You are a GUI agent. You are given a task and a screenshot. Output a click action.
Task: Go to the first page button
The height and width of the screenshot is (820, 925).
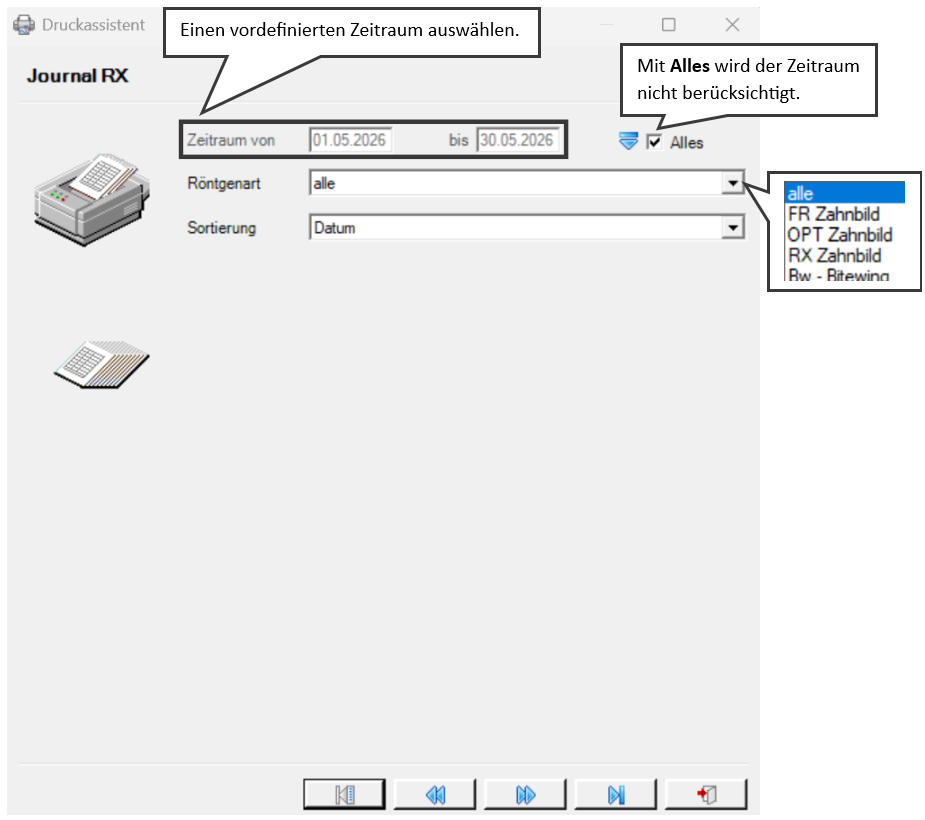coord(345,794)
